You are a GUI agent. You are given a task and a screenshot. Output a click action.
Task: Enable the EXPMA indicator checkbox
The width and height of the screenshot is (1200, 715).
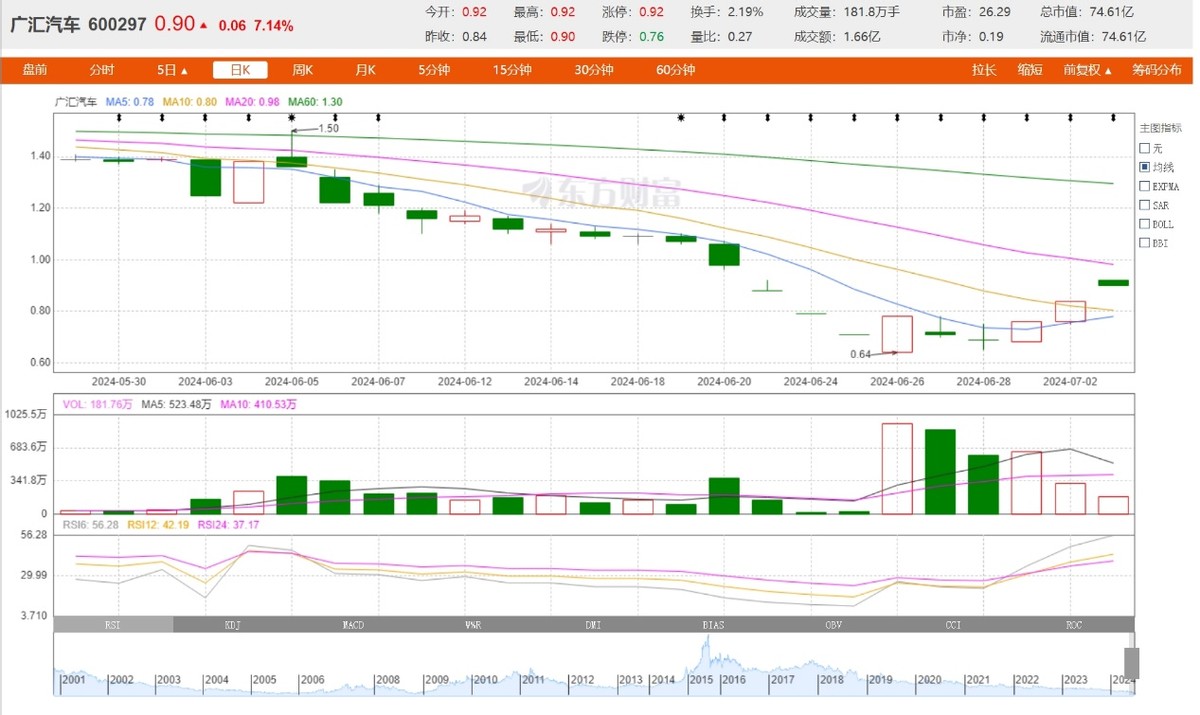tap(1144, 186)
